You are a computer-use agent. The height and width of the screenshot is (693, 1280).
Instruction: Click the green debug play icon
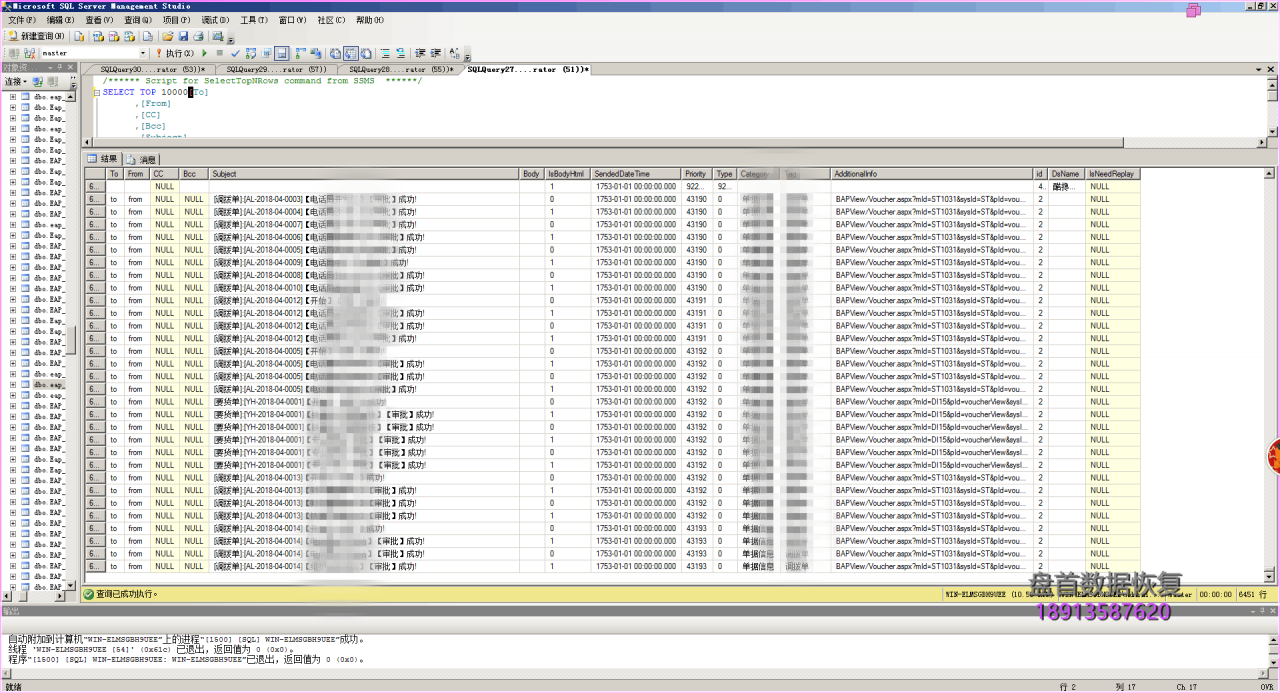coord(205,53)
